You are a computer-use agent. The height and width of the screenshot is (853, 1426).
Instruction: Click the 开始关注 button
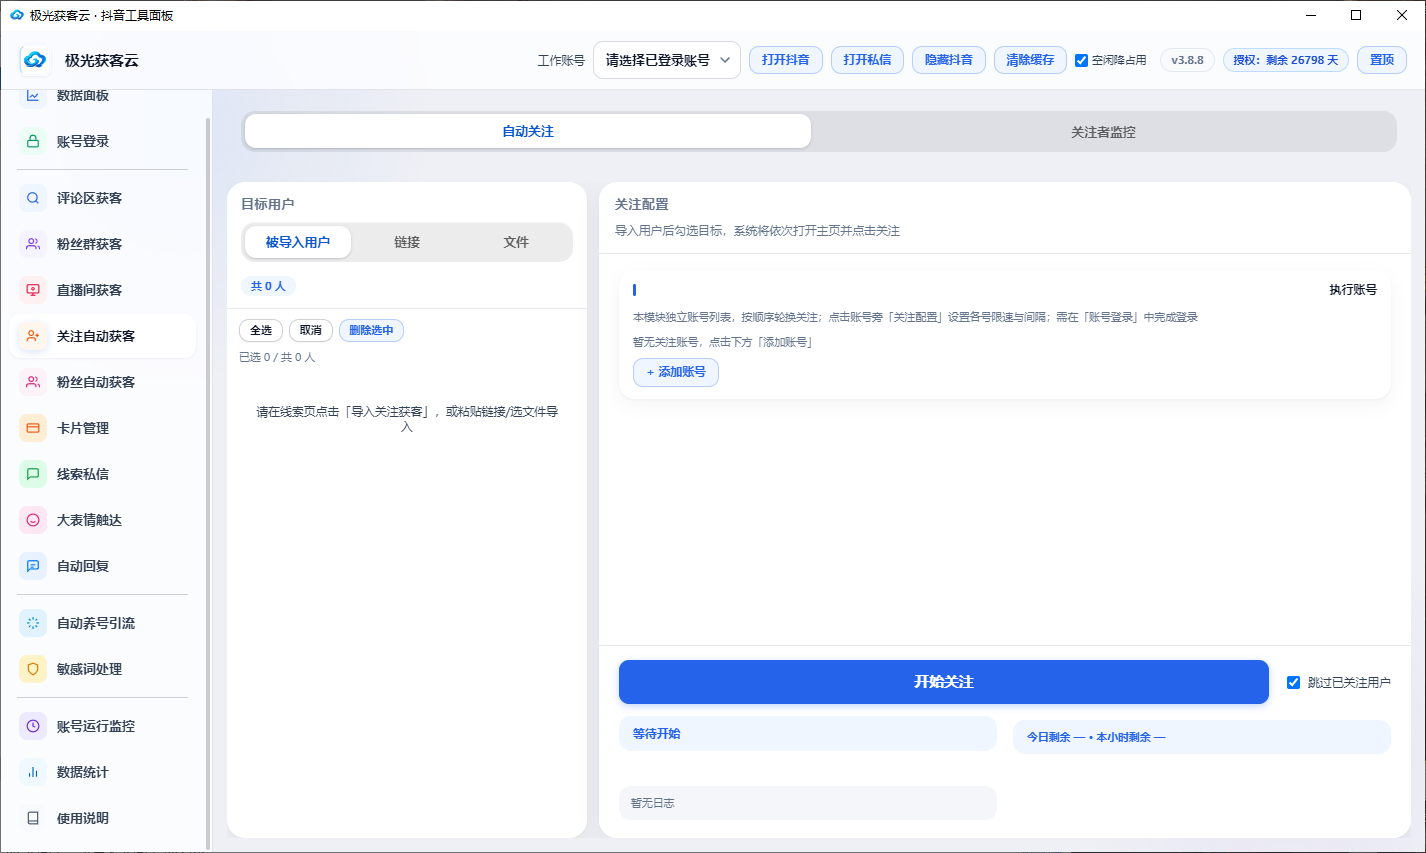944,682
